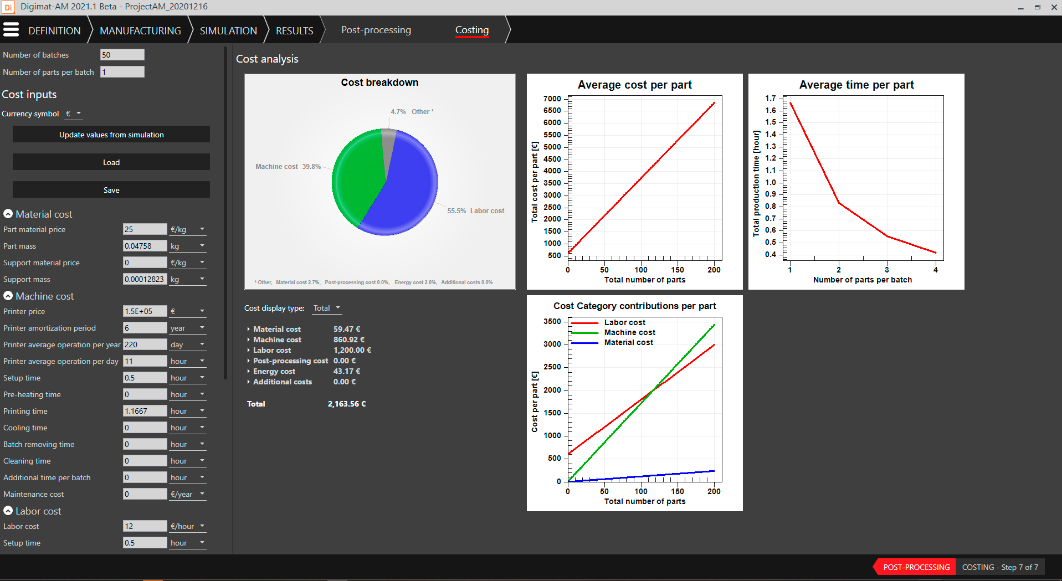
Task: Open the Currency symbol dropdown
Action: click(x=74, y=114)
